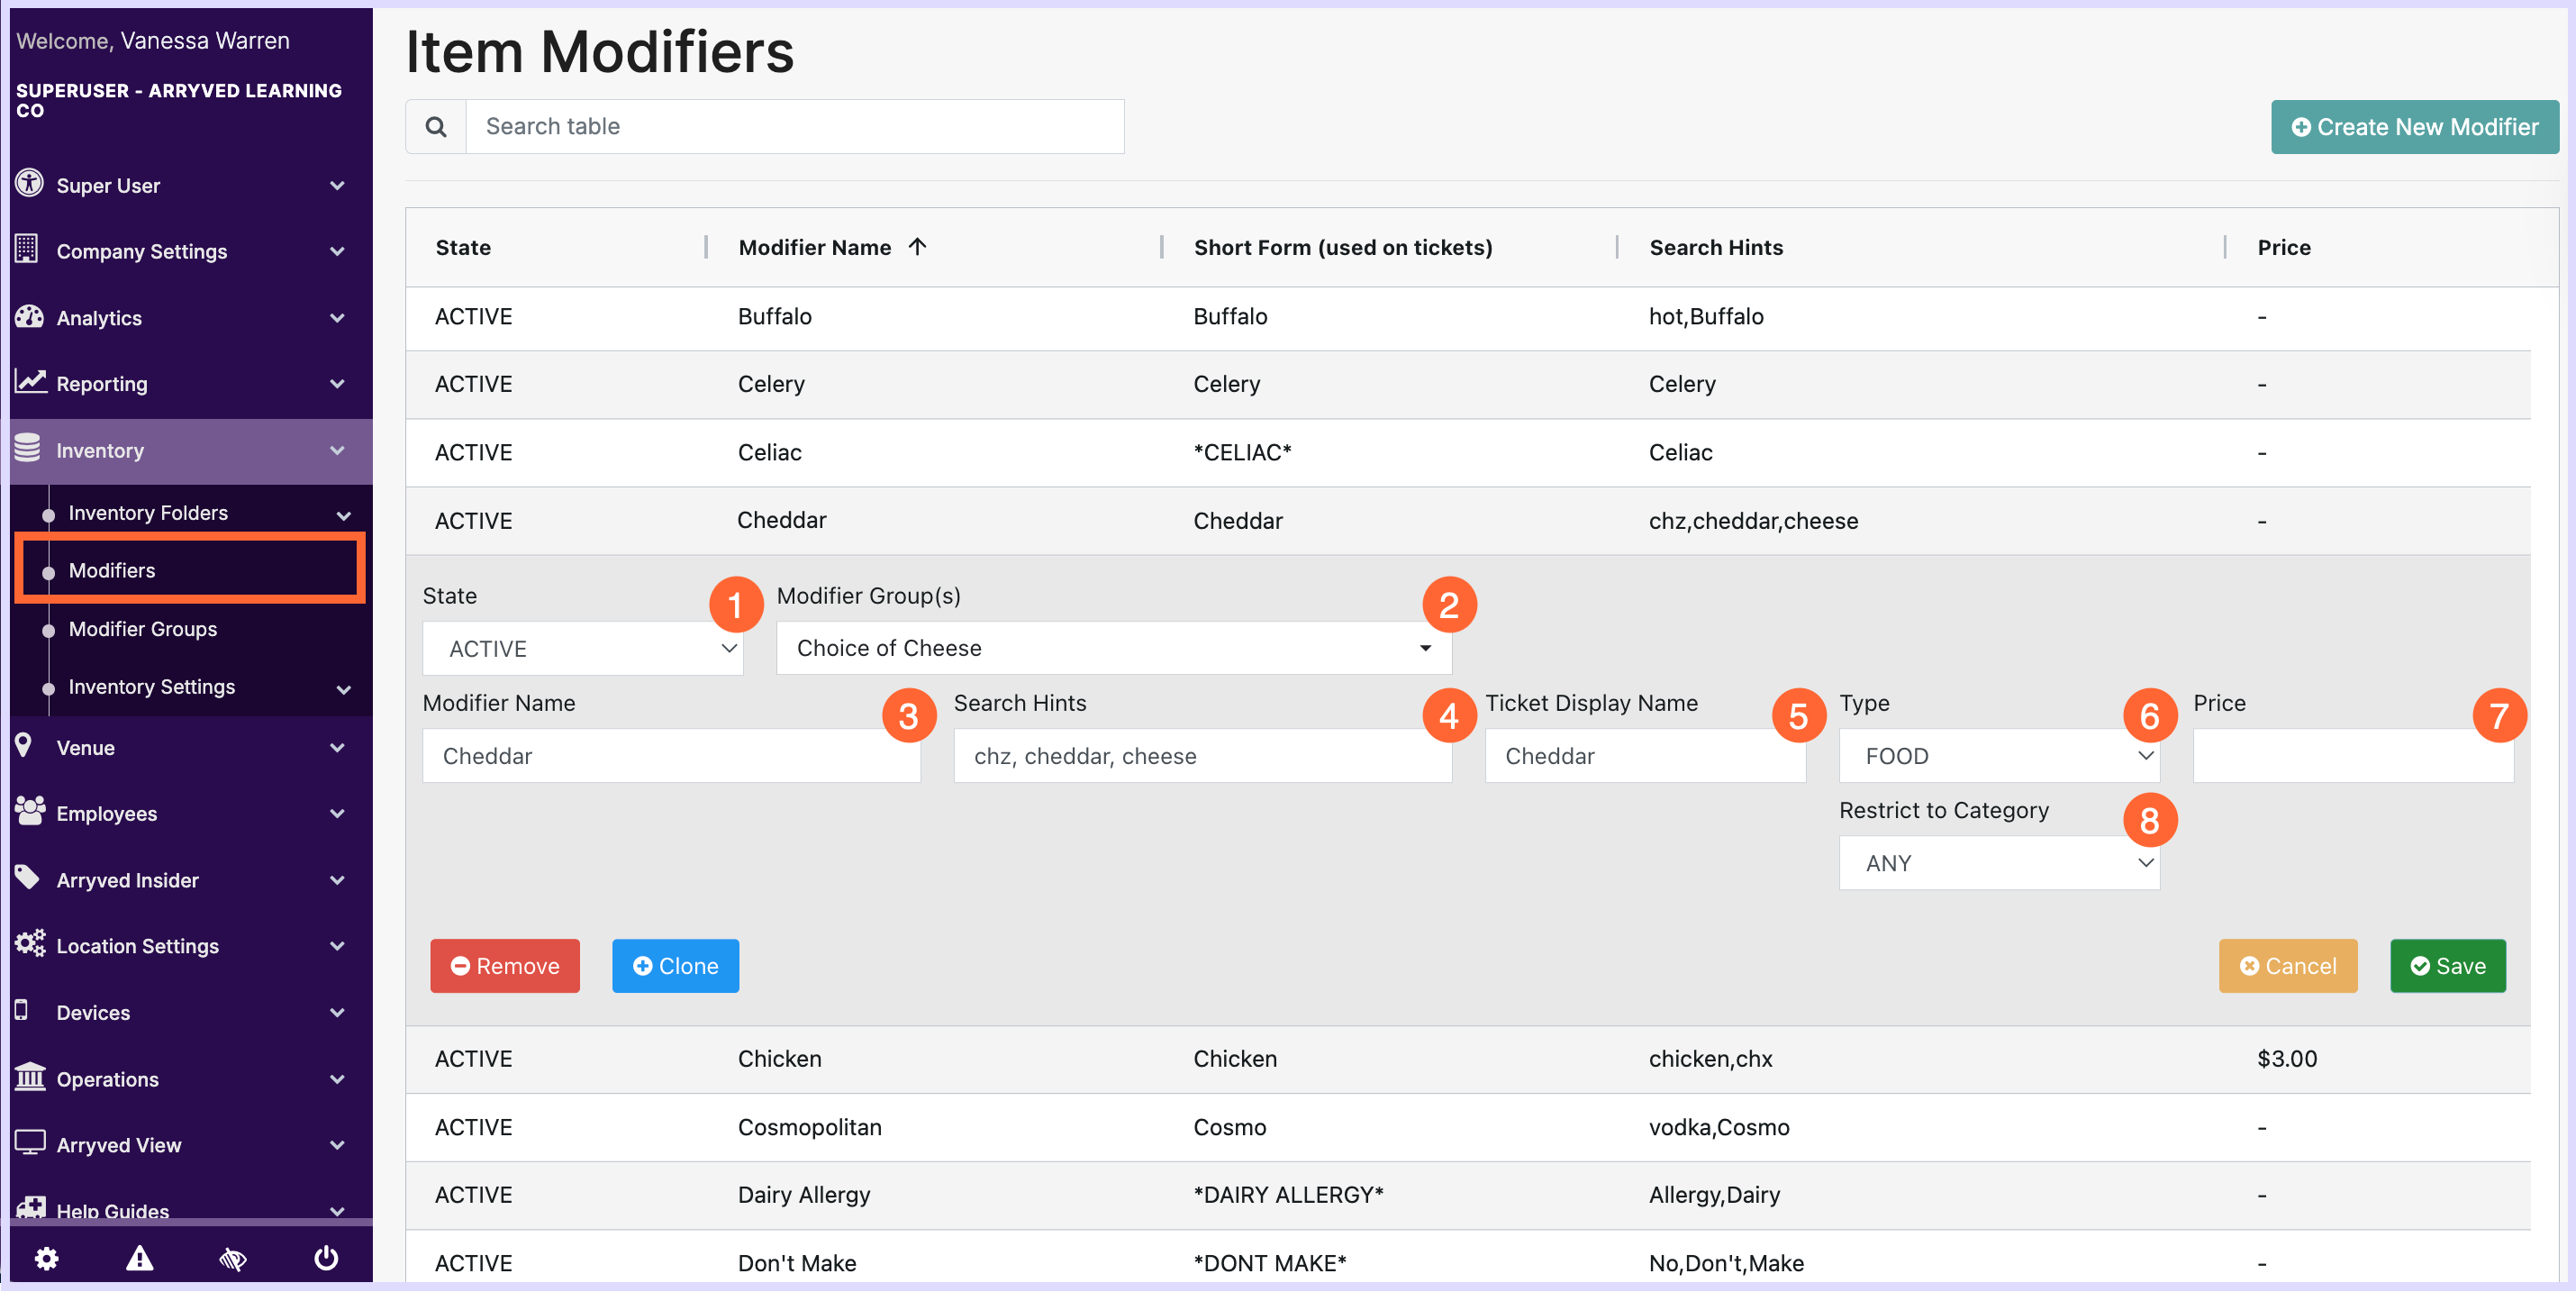Click the green Save button
This screenshot has width=2576, height=1292.
(2447, 966)
